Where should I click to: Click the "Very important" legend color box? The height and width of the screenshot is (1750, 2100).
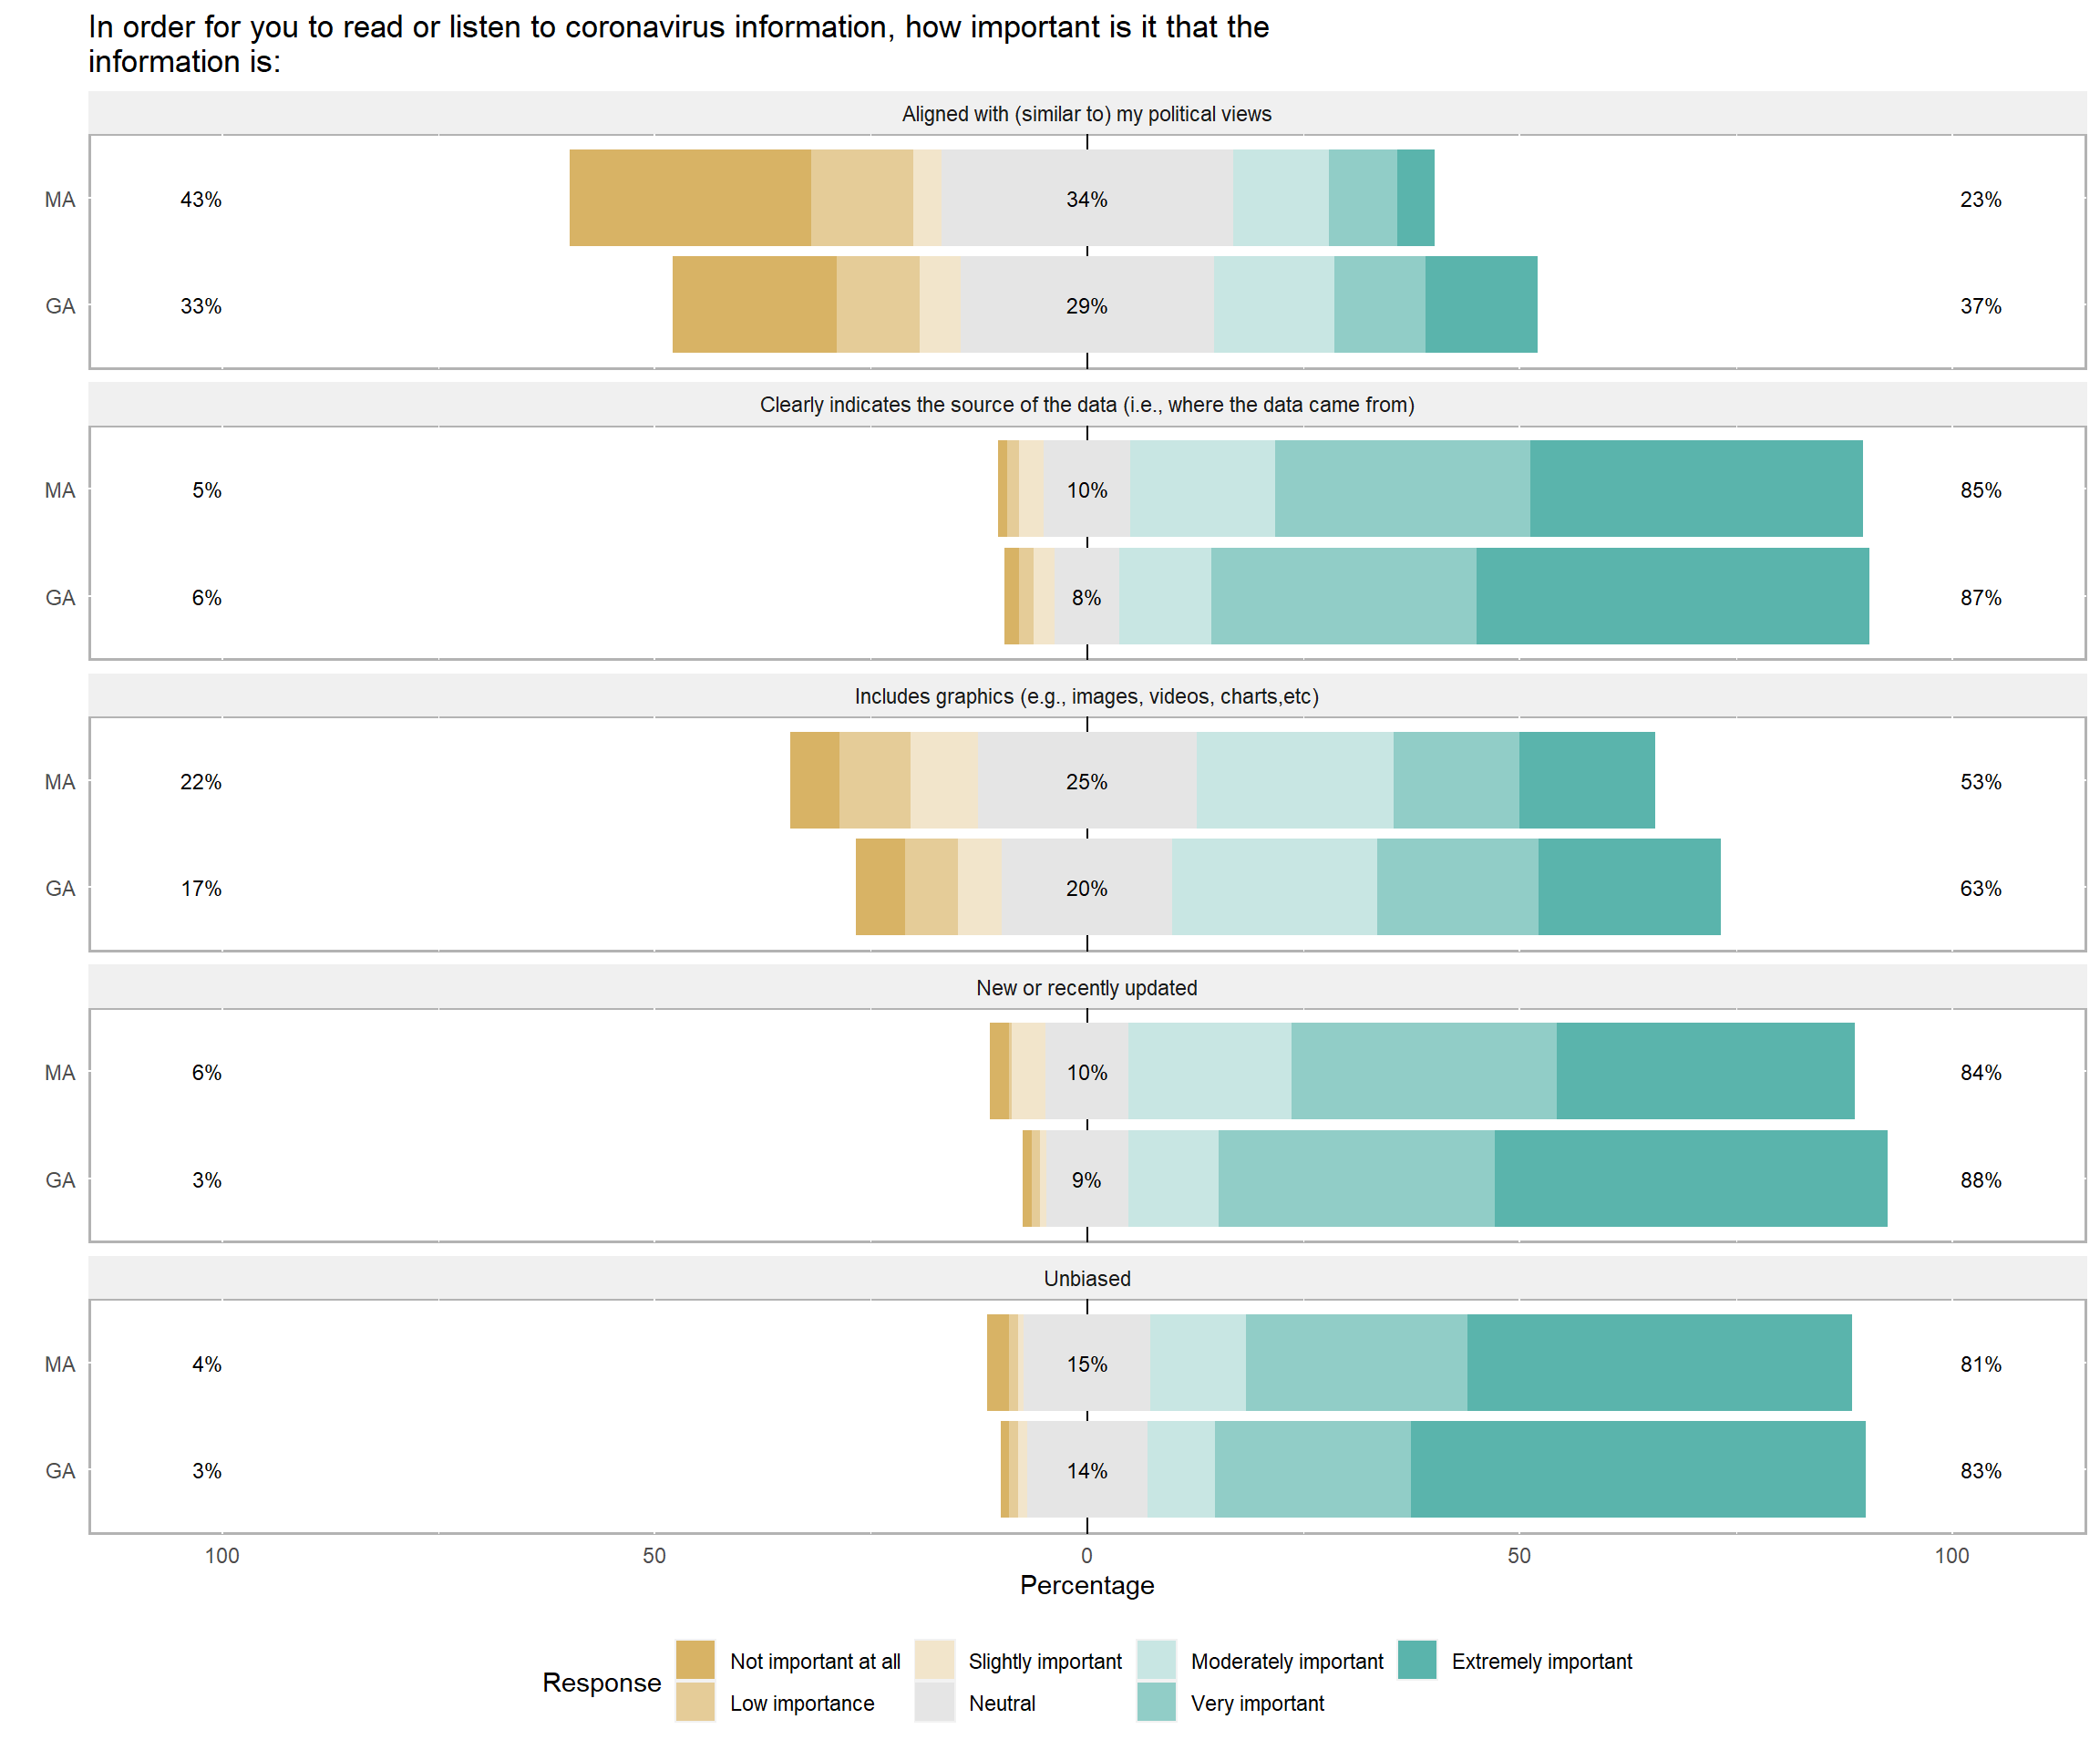(1156, 1702)
